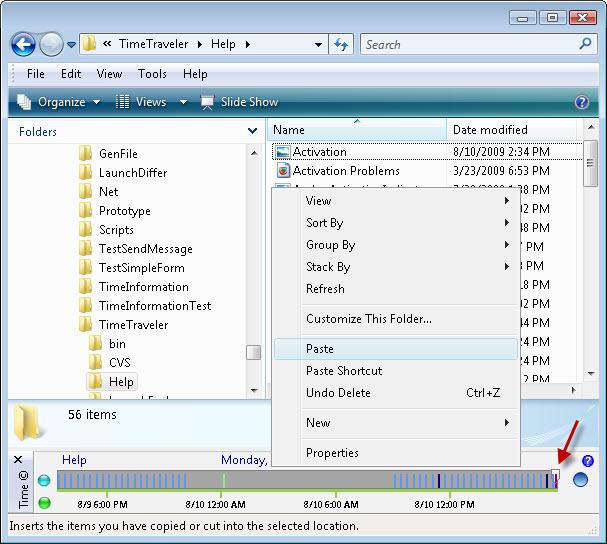The image size is (607, 544).
Task: Choose Customize This Folder...
Action: (396, 319)
